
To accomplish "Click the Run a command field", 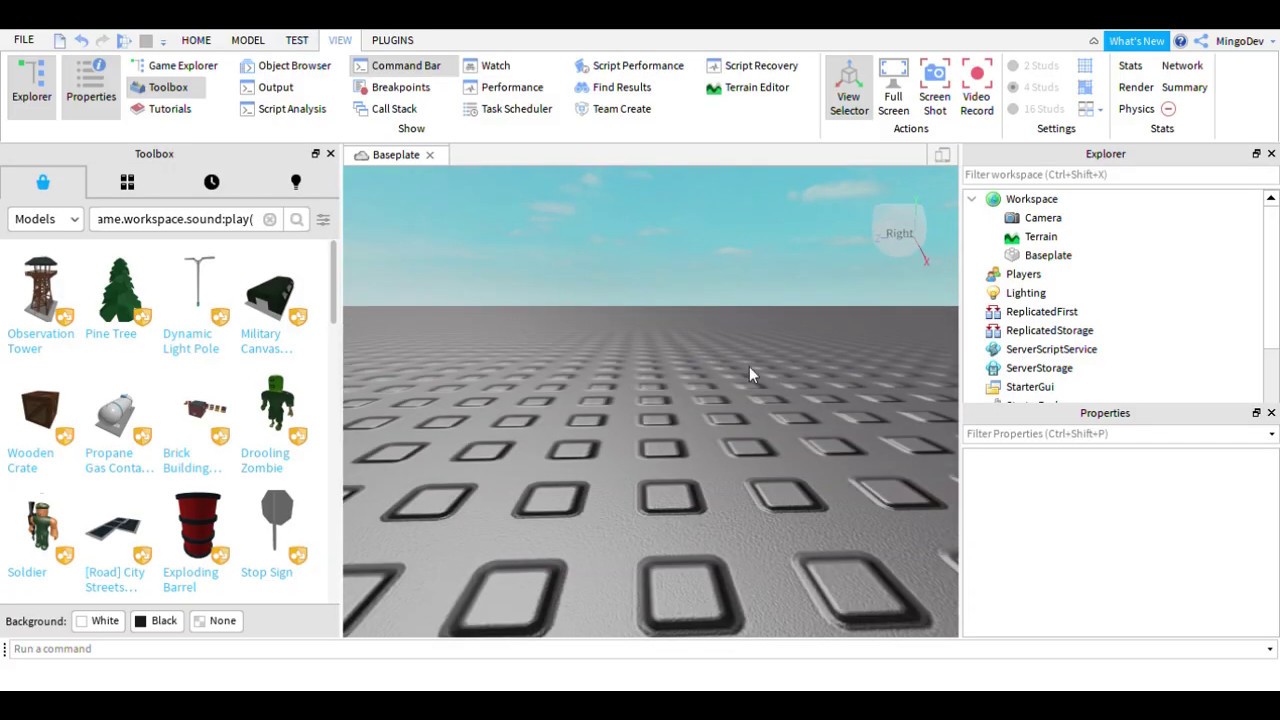I will coord(635,649).
